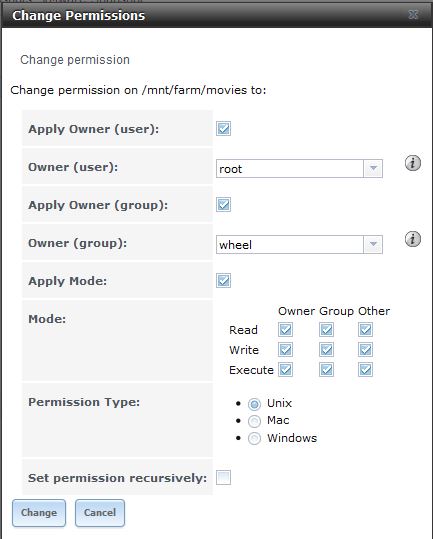Uncheck Write permission for Group
Screen dimensions: 433x539
tap(326, 350)
